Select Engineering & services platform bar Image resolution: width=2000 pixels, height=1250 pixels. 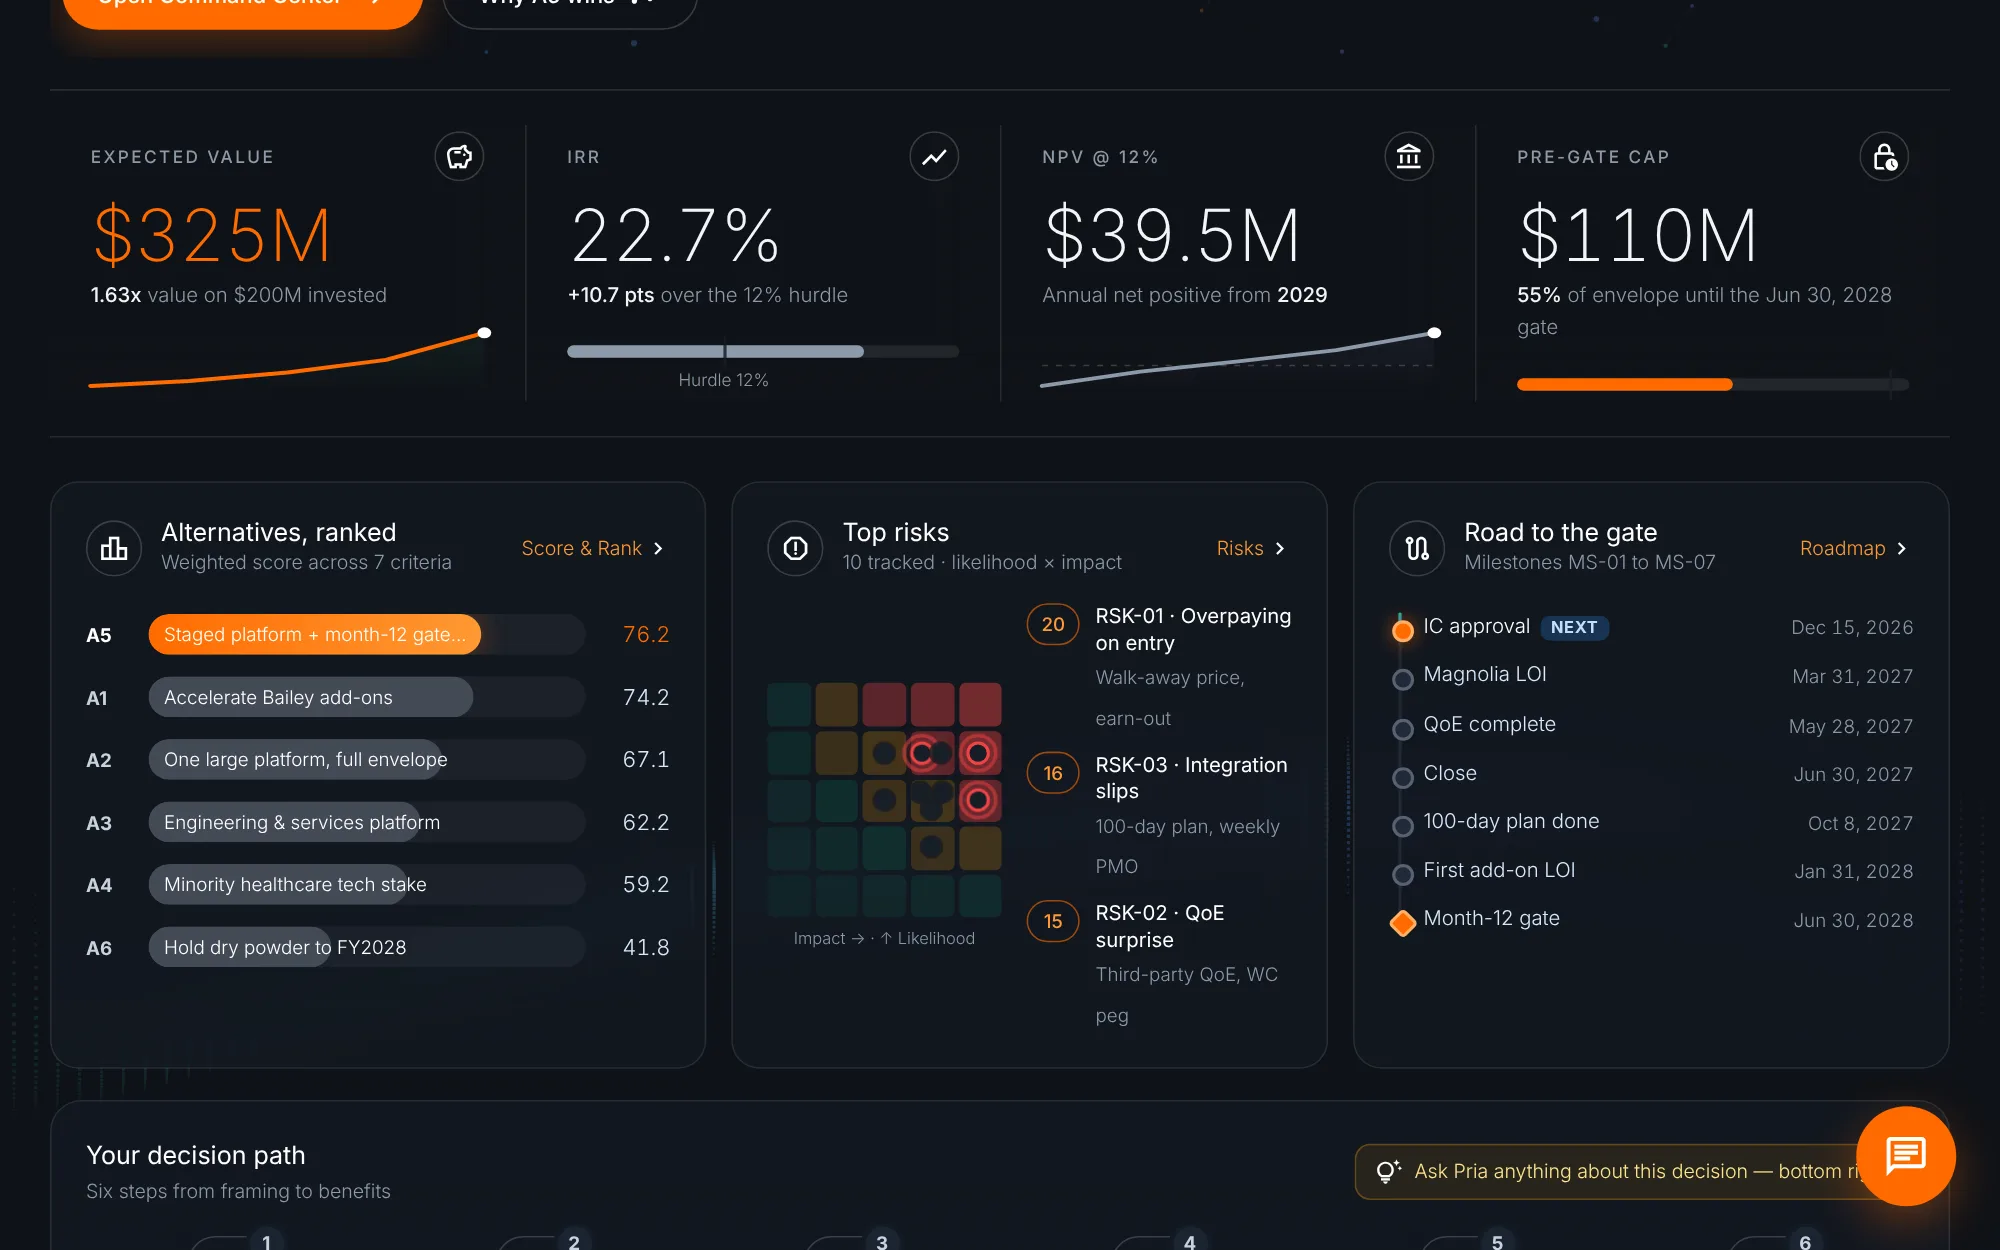[x=367, y=822]
